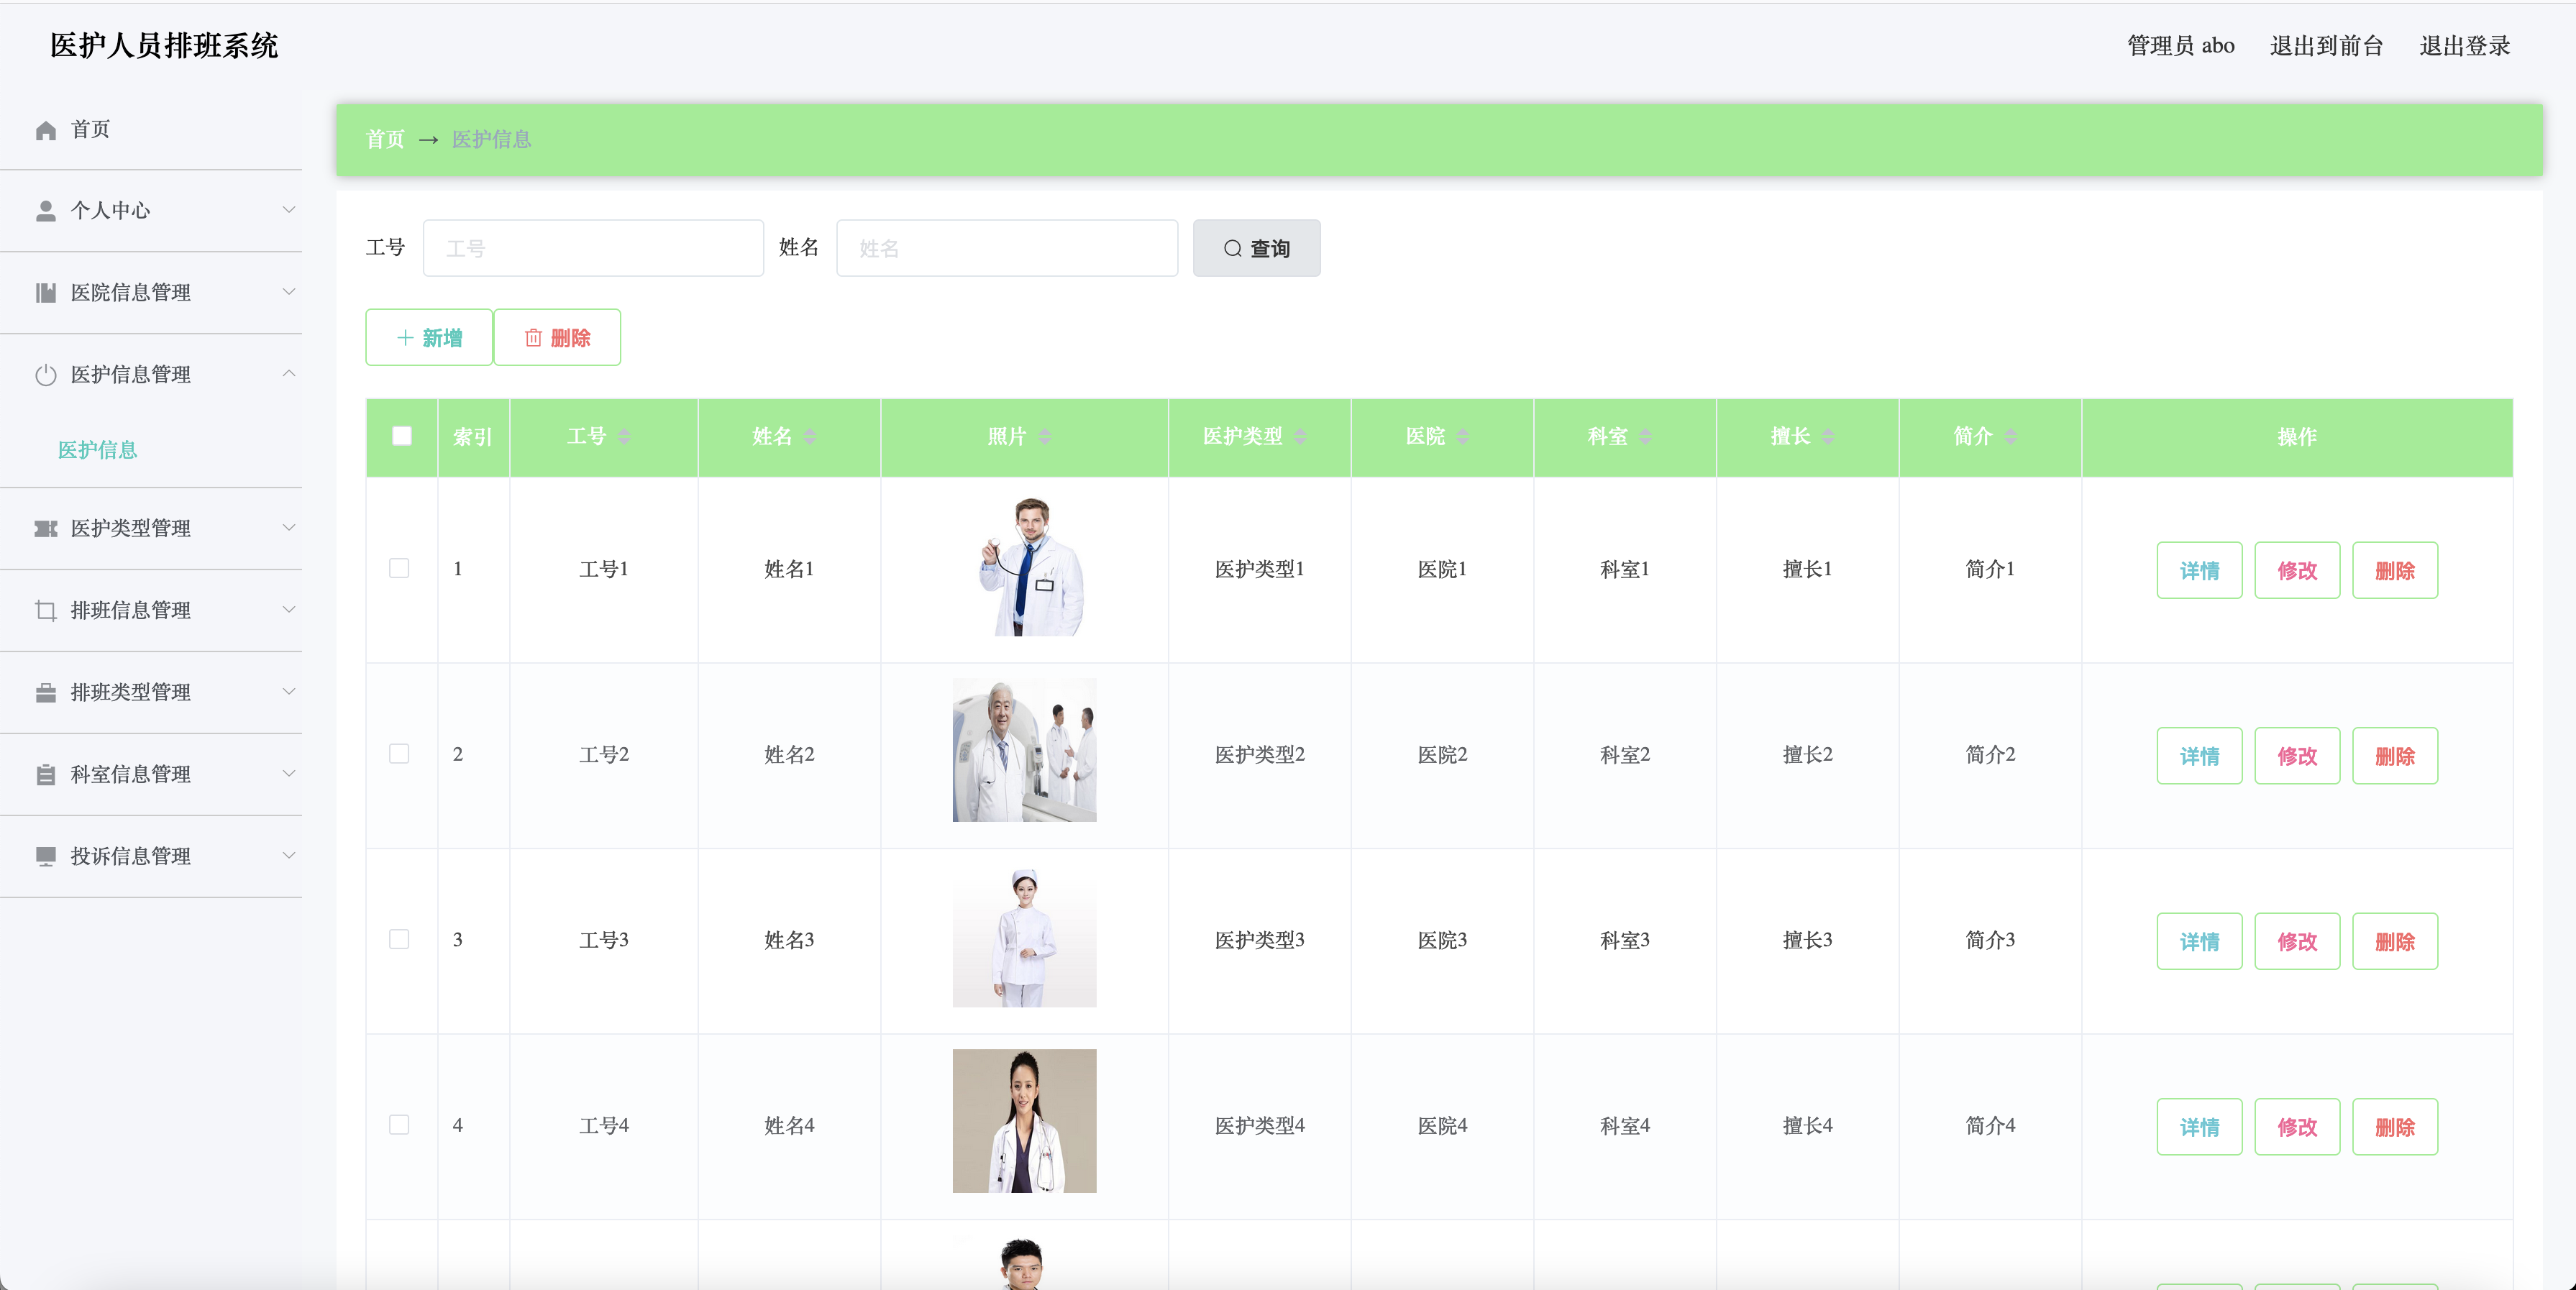
Task: Focus the 姓名 search input
Action: click(1007, 248)
